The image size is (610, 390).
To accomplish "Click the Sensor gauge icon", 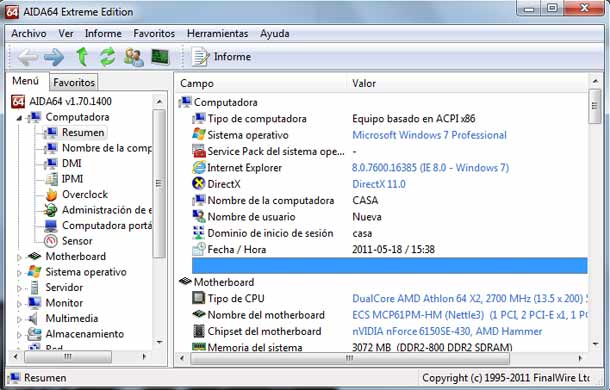I will [x=51, y=241].
